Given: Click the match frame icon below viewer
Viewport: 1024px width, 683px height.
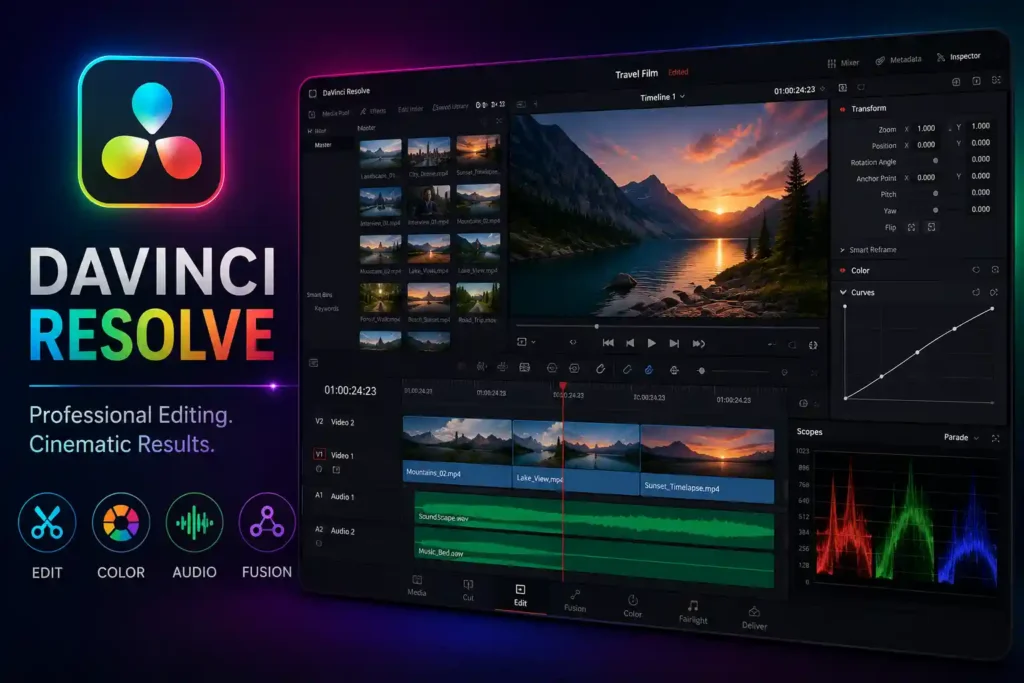Looking at the screenshot, I should (x=573, y=342).
